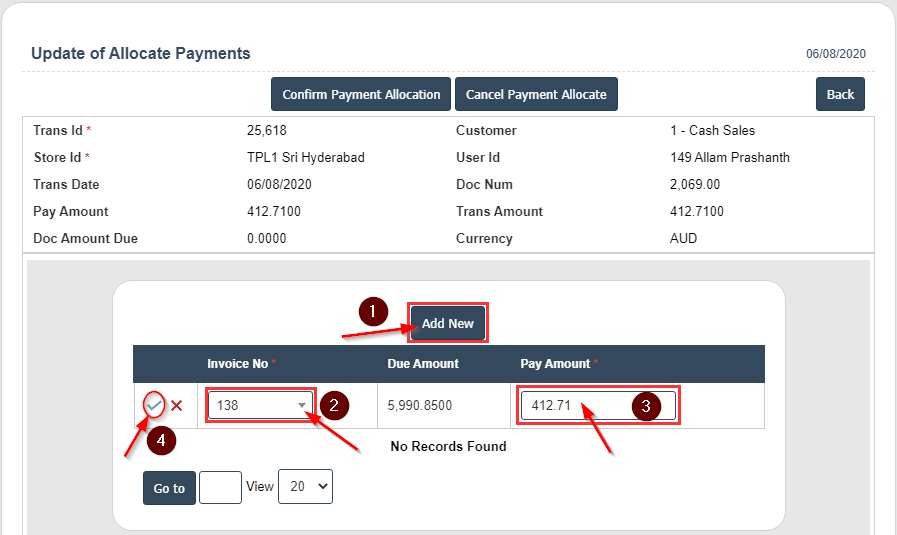Select the Due Amount column header
897x535 pixels.
point(423,363)
